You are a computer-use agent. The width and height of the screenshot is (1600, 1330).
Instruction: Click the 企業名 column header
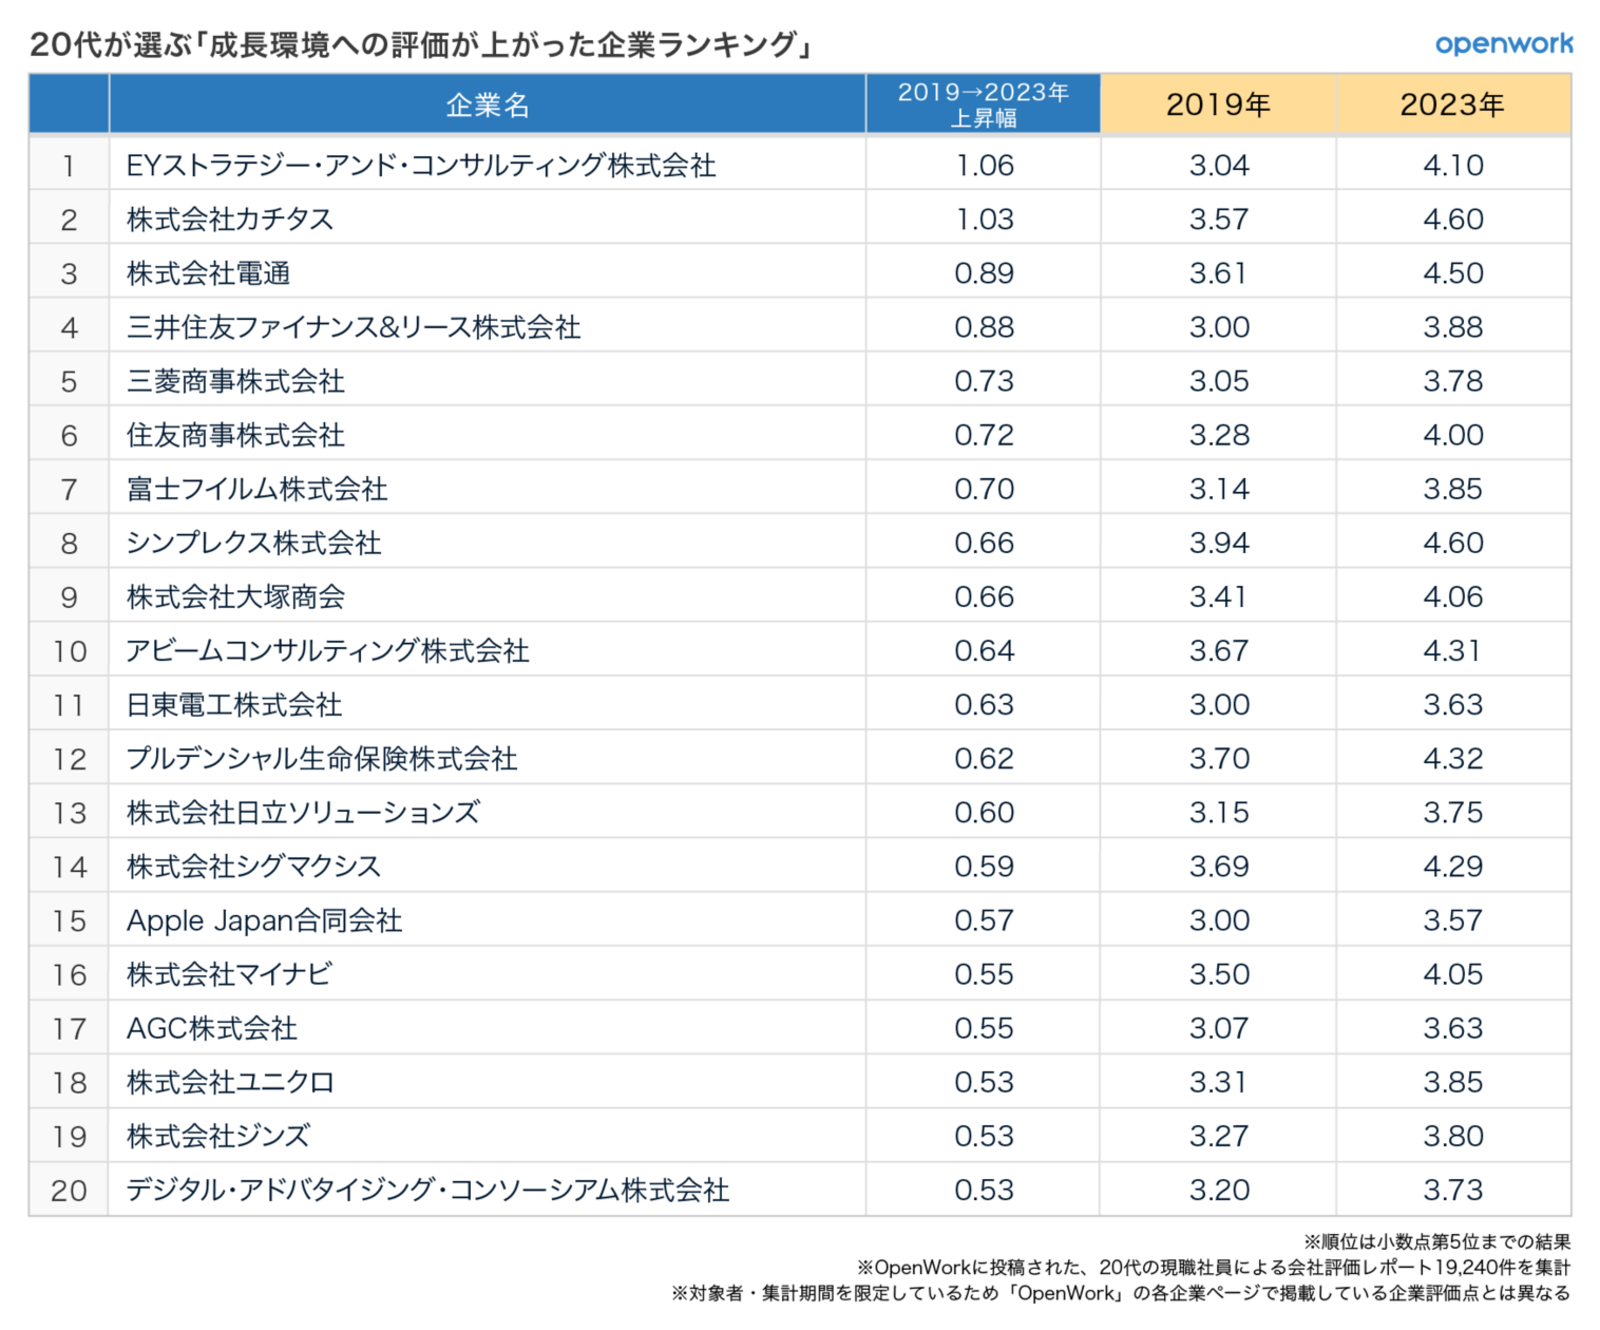487,105
